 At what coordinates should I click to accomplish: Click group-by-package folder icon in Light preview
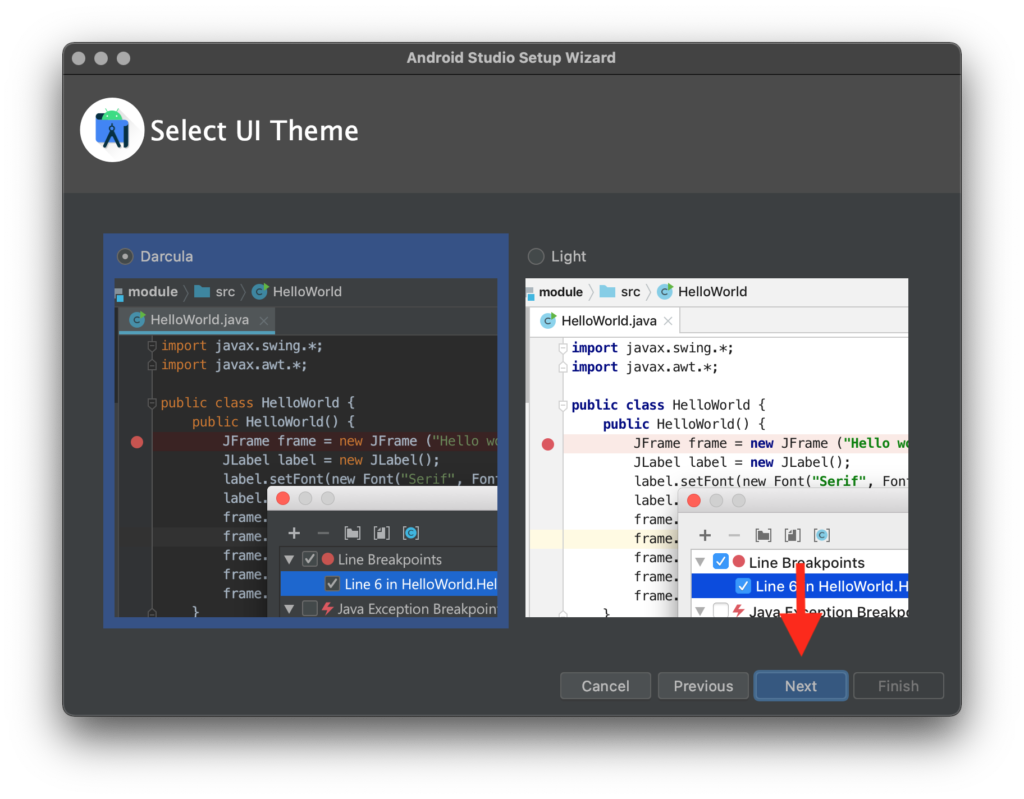(763, 535)
